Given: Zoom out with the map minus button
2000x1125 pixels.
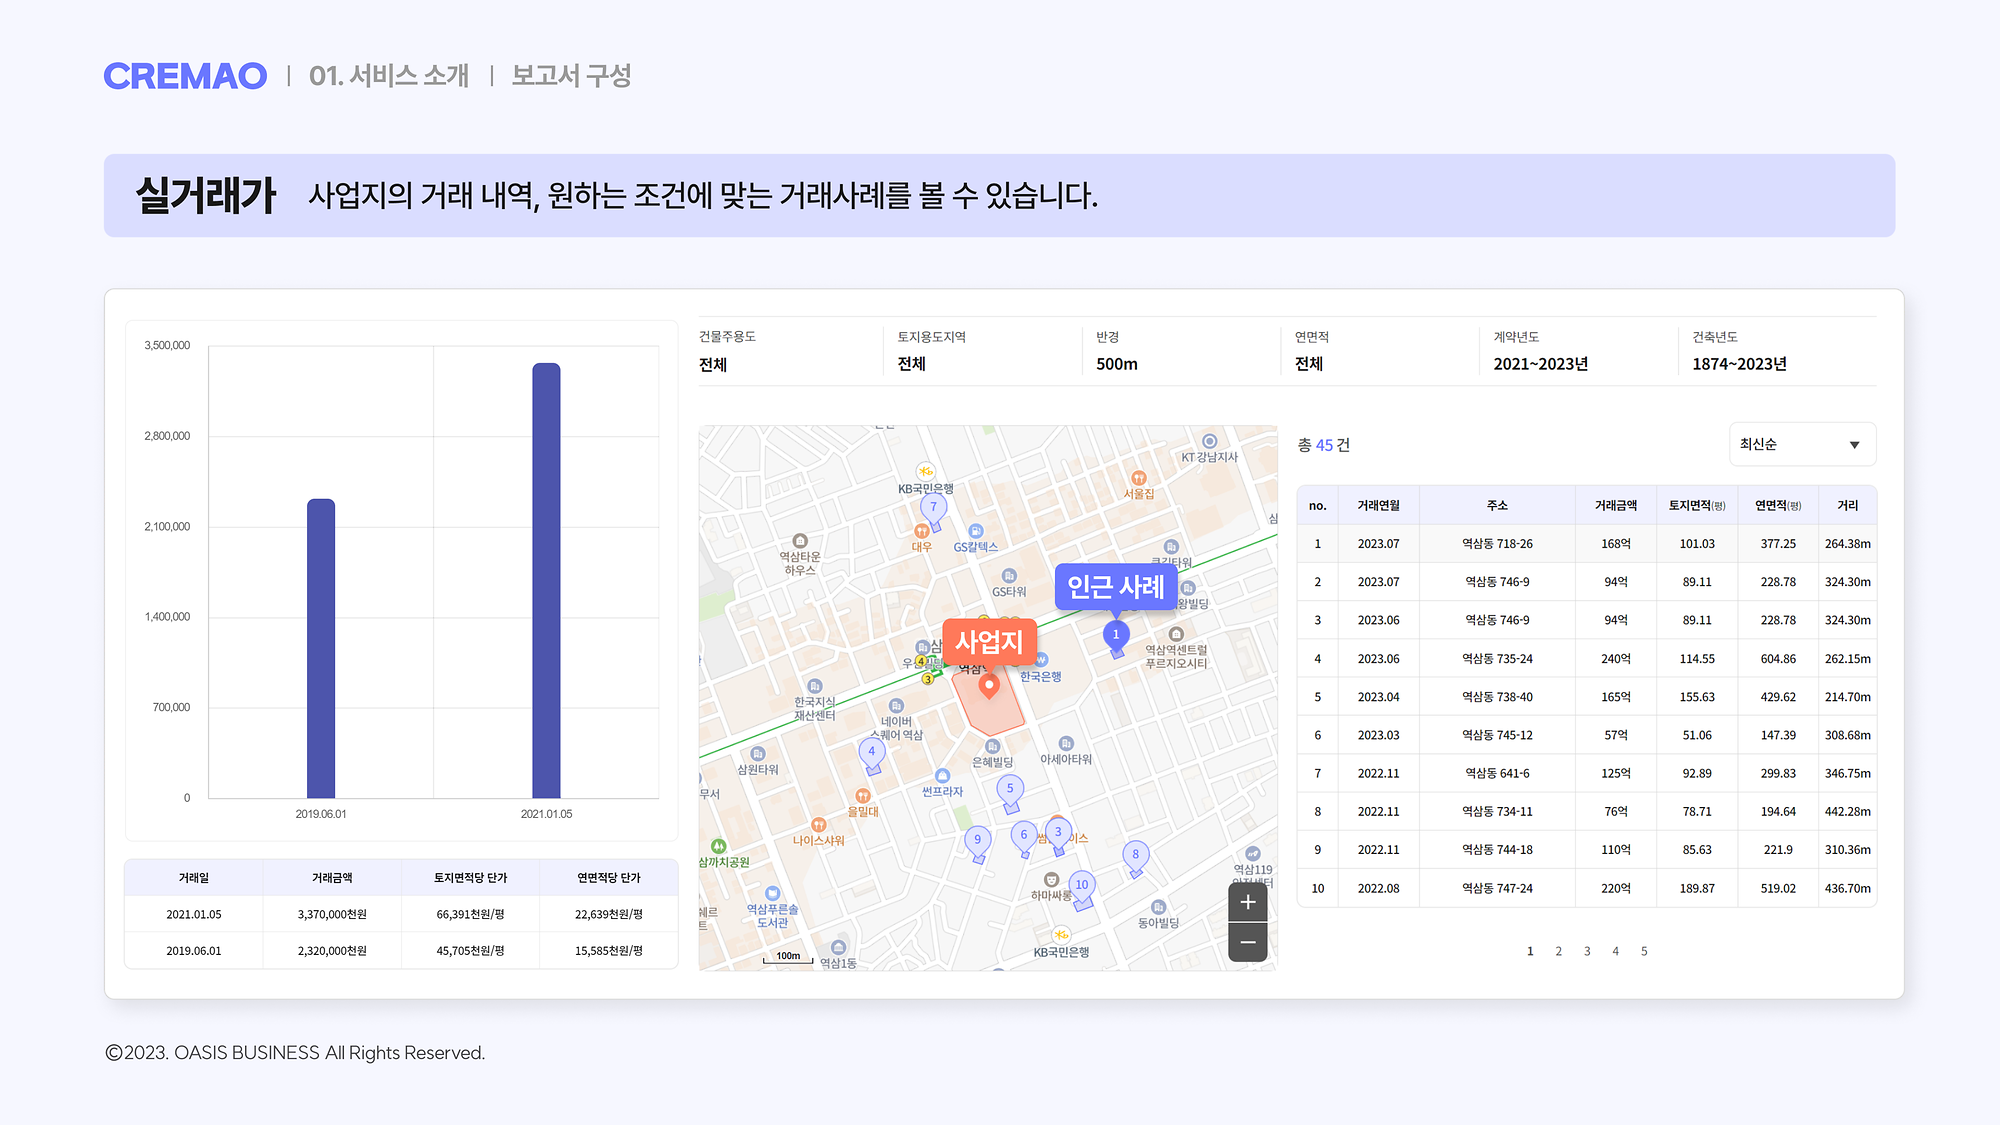Looking at the screenshot, I should [x=1247, y=942].
